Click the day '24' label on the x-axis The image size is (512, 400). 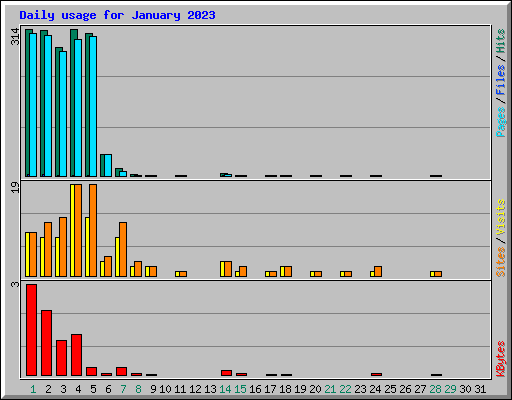[x=375, y=389]
